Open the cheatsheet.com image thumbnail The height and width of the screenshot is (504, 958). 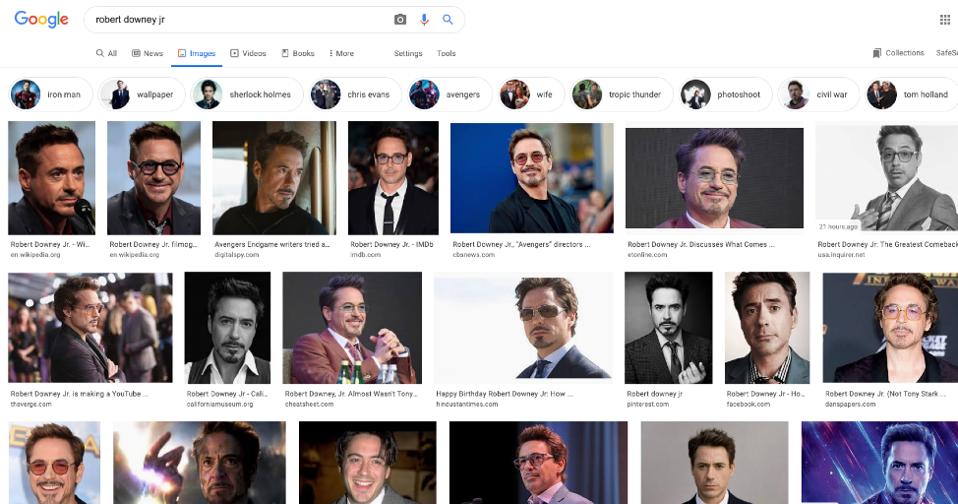tap(352, 327)
